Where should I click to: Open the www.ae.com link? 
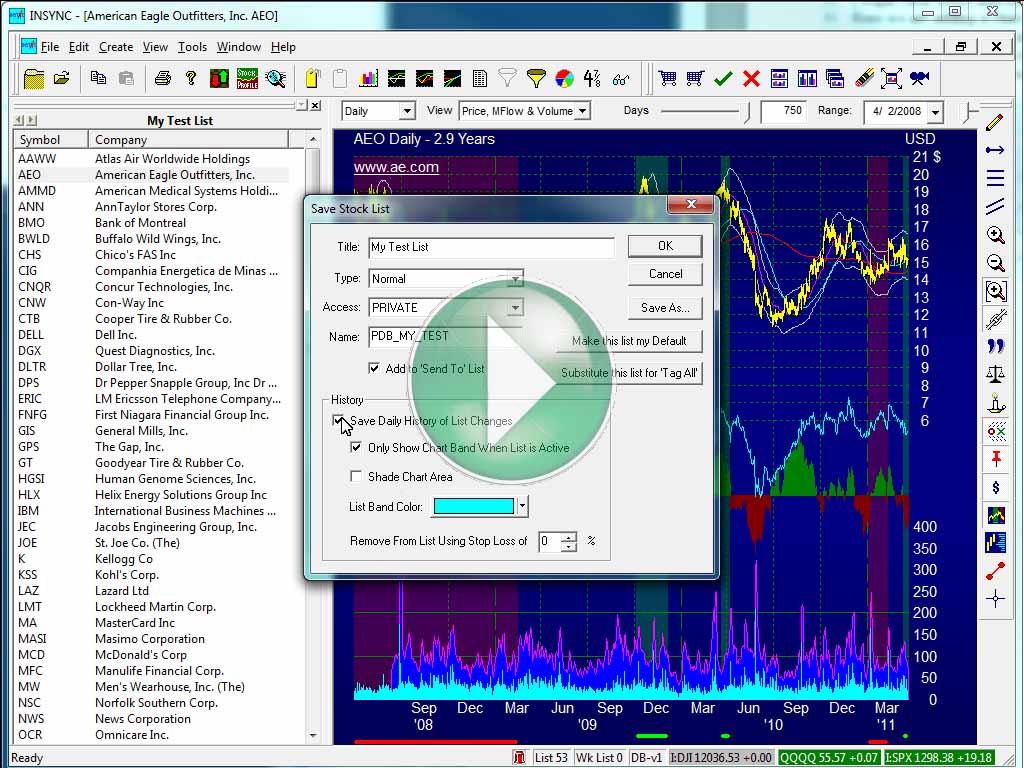click(396, 167)
